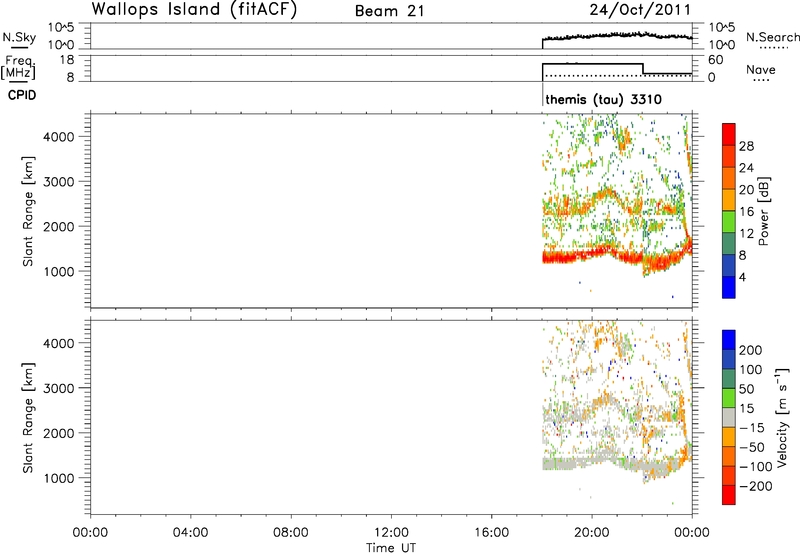Click the "Nave" legend label

[x=760, y=69]
